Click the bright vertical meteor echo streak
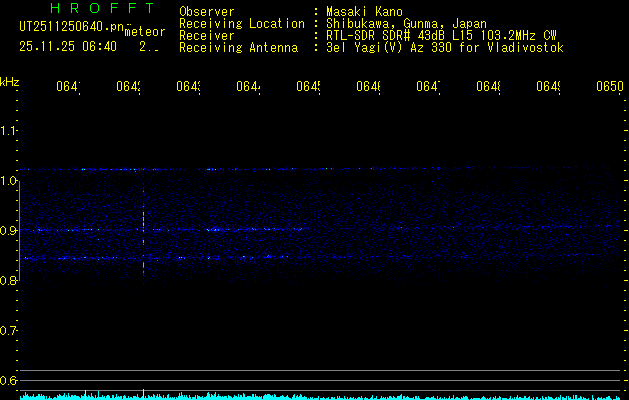Viewport: 629px width, 400px height. coord(144,240)
